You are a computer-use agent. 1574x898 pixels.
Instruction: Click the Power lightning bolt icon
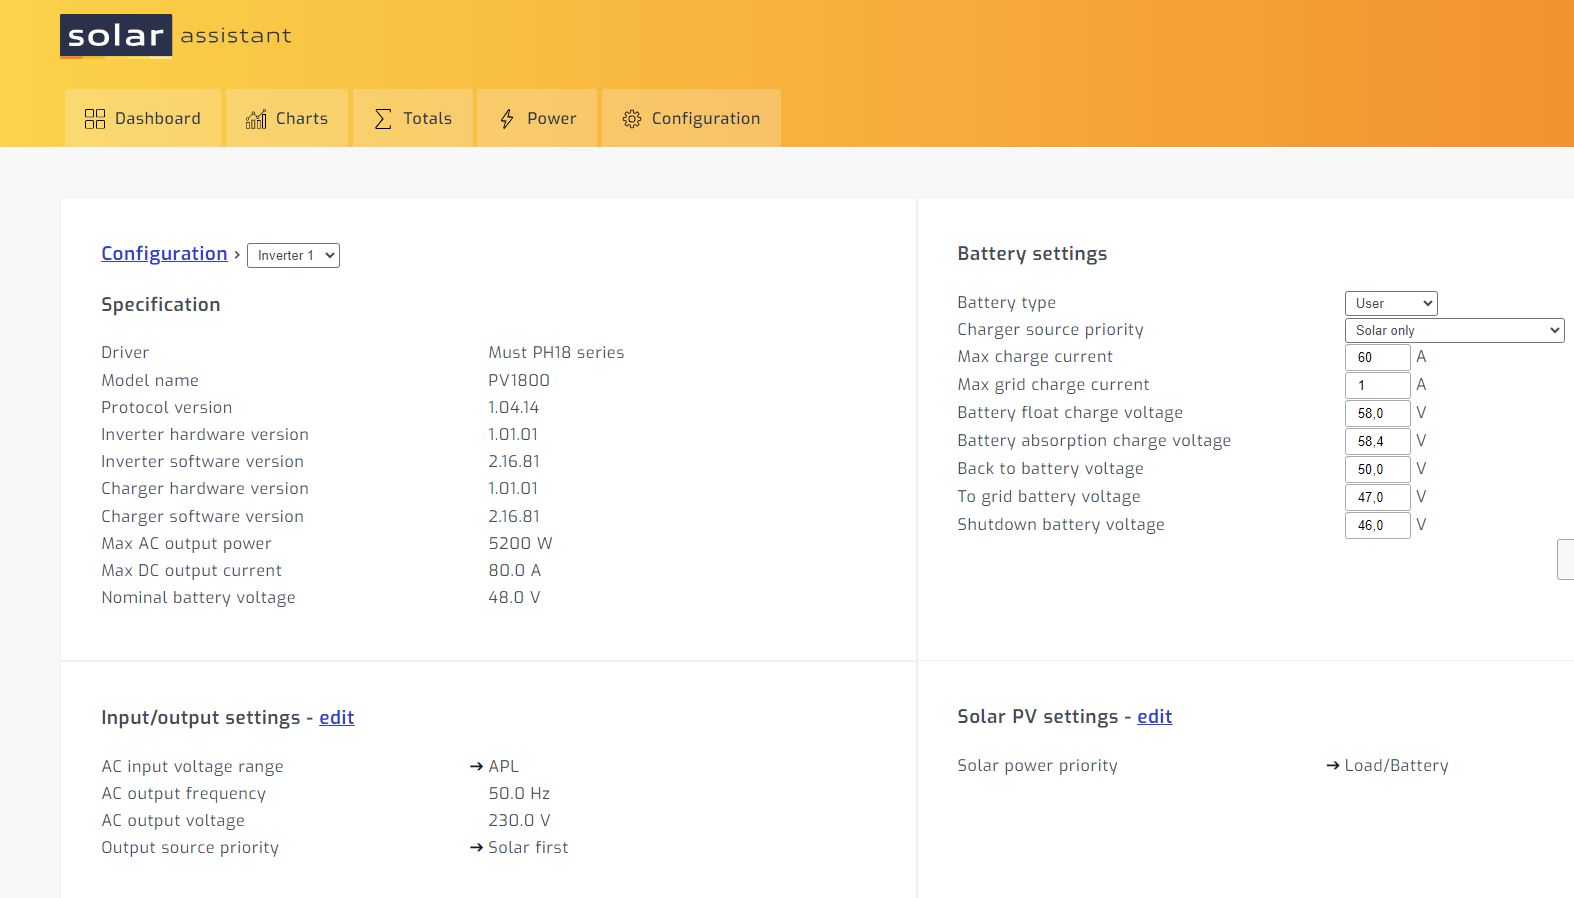507,119
